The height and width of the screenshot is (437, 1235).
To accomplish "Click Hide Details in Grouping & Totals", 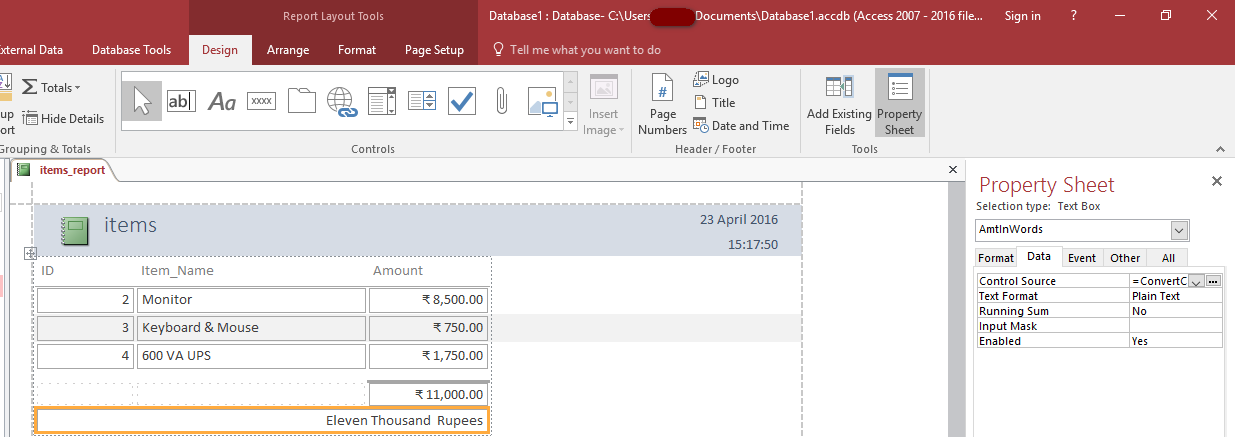I will [63, 118].
